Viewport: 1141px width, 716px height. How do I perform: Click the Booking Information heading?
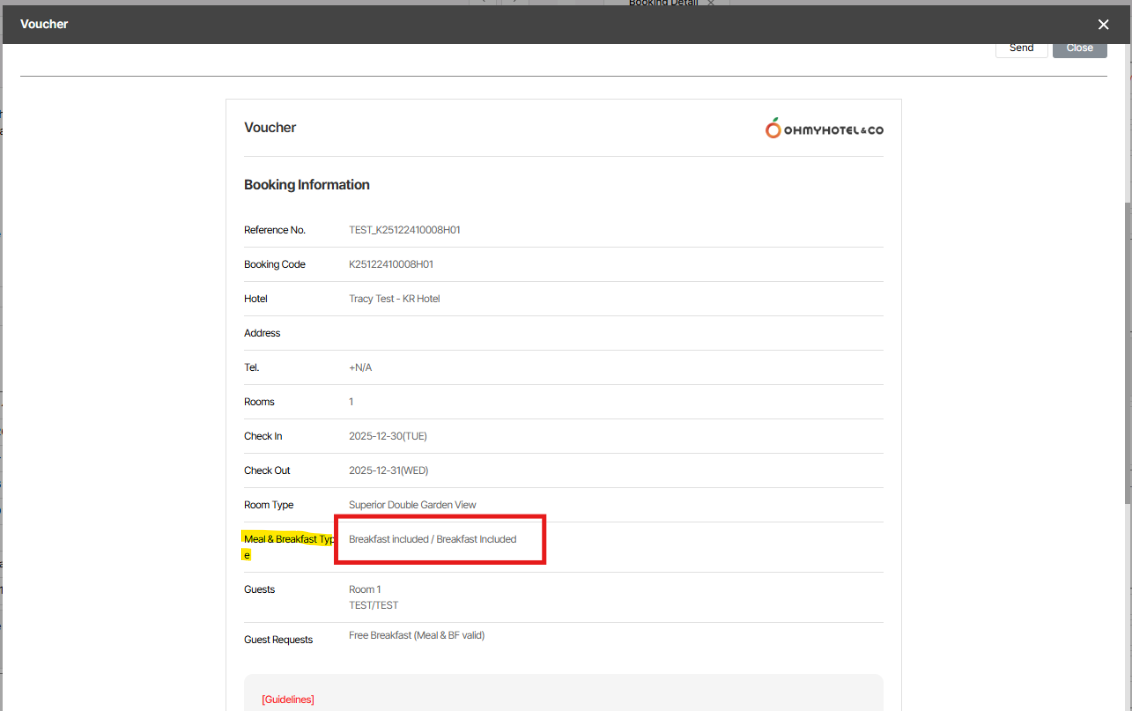click(306, 185)
